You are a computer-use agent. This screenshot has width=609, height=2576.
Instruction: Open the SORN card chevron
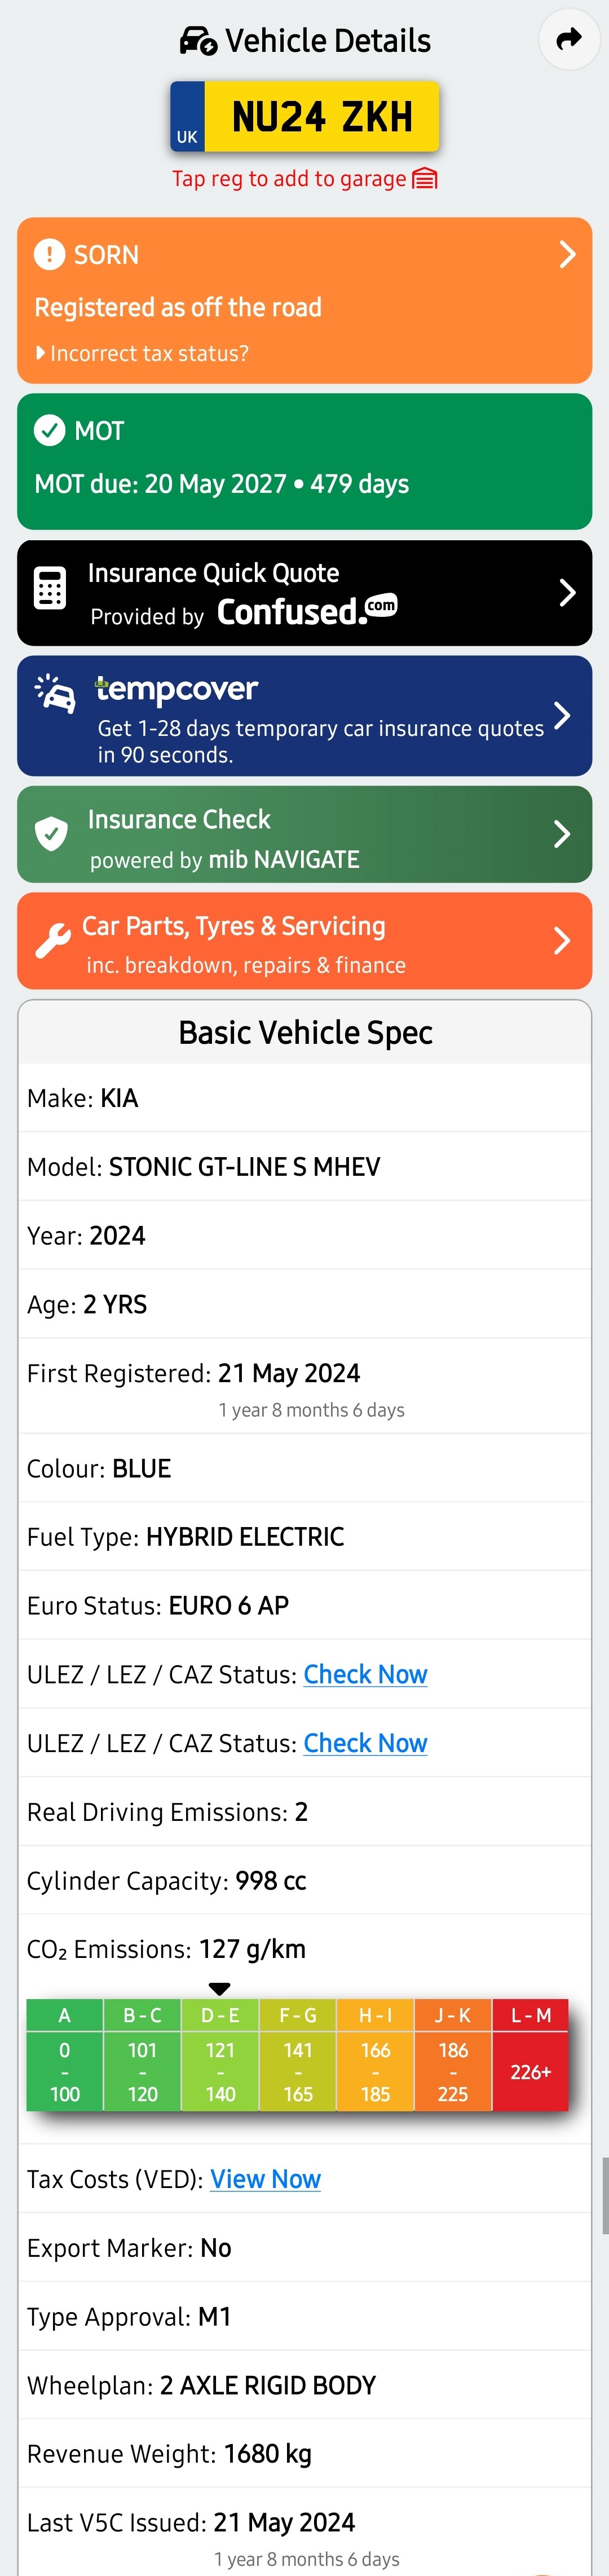point(567,254)
